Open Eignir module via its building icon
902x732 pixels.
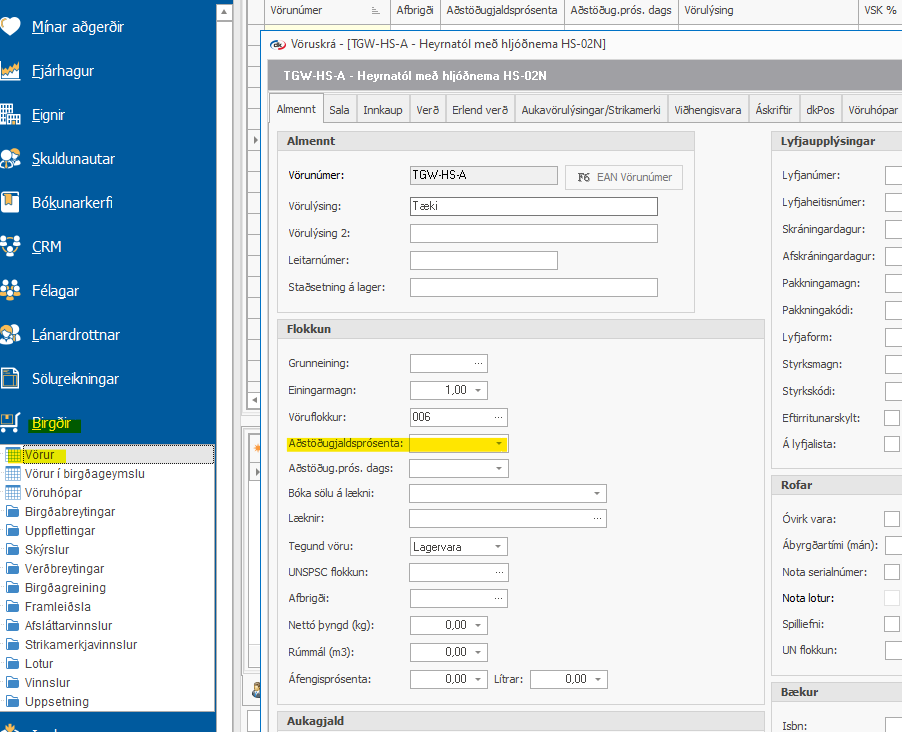tap(11, 115)
